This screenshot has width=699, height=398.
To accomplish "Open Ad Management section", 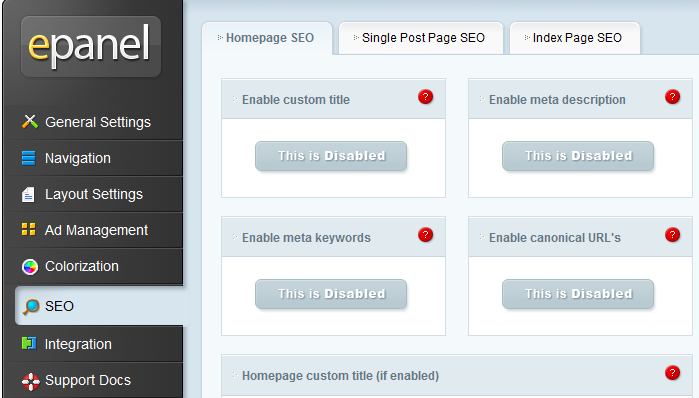I will [x=94, y=230].
